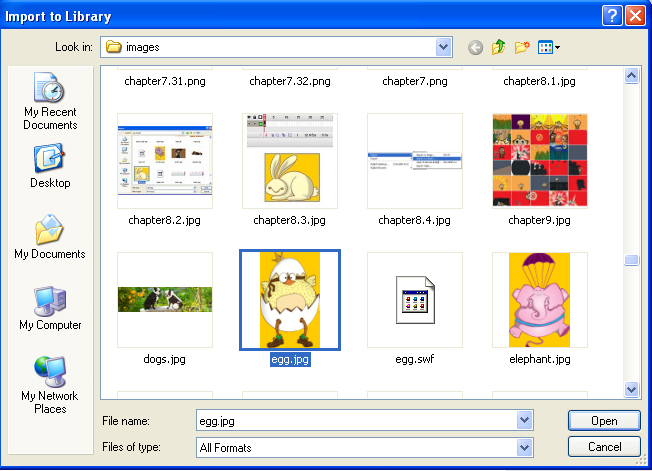Select the chapter9.jpg collage thumbnail

[540, 161]
